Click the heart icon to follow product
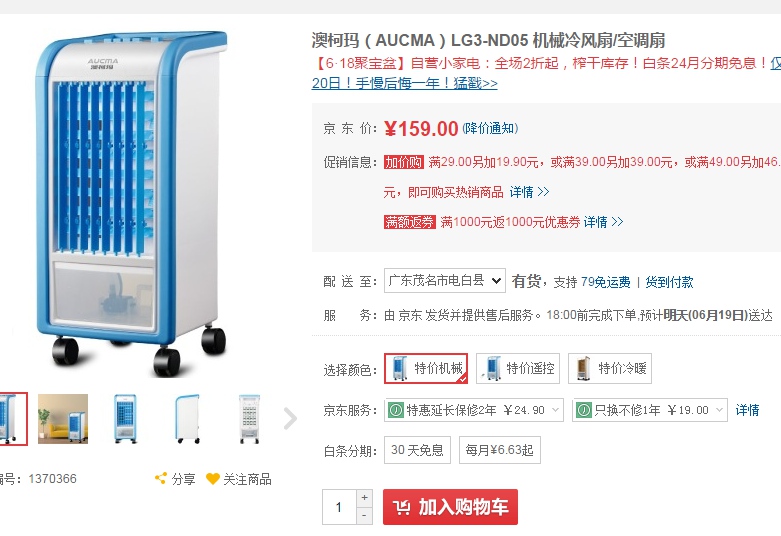Screen dimensions: 781x536 tap(213, 479)
